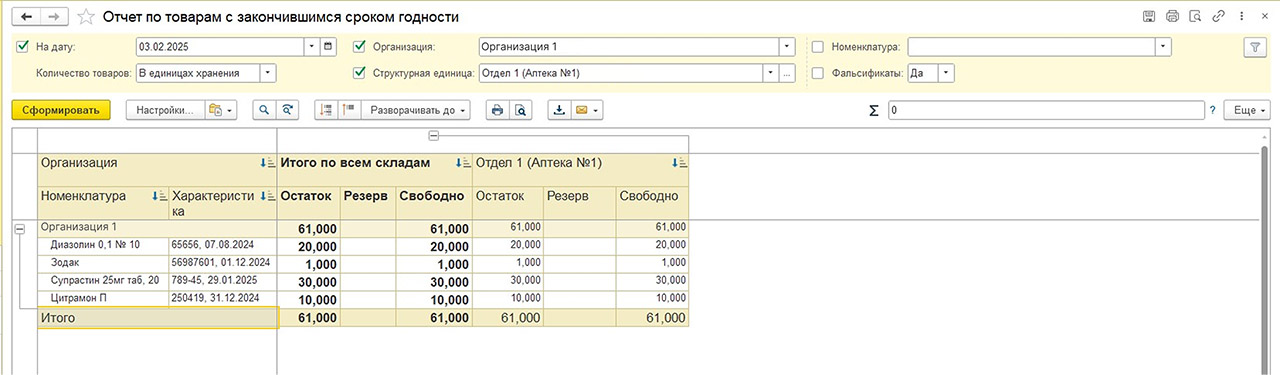
Task: Open Номенклатура dropdown arrow
Action: pos(1163,46)
